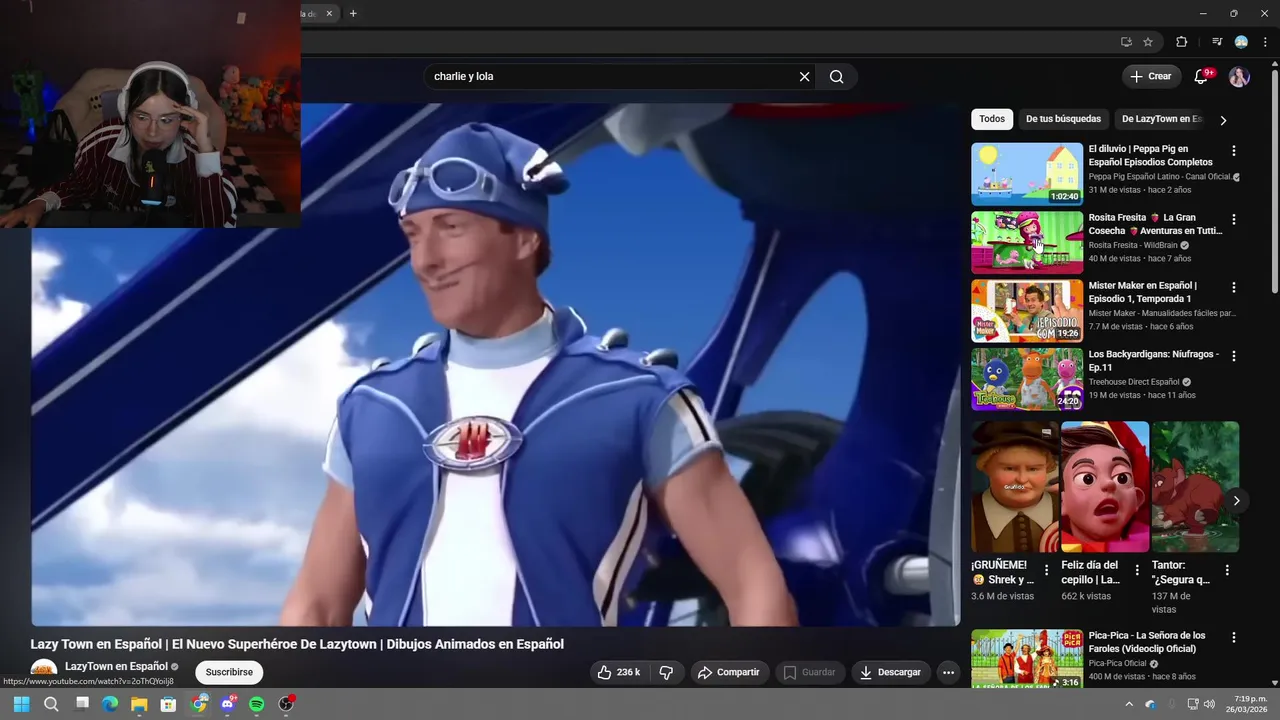The width and height of the screenshot is (1280, 720).
Task: Launch Microsoft Edge from taskbar
Action: (110, 704)
